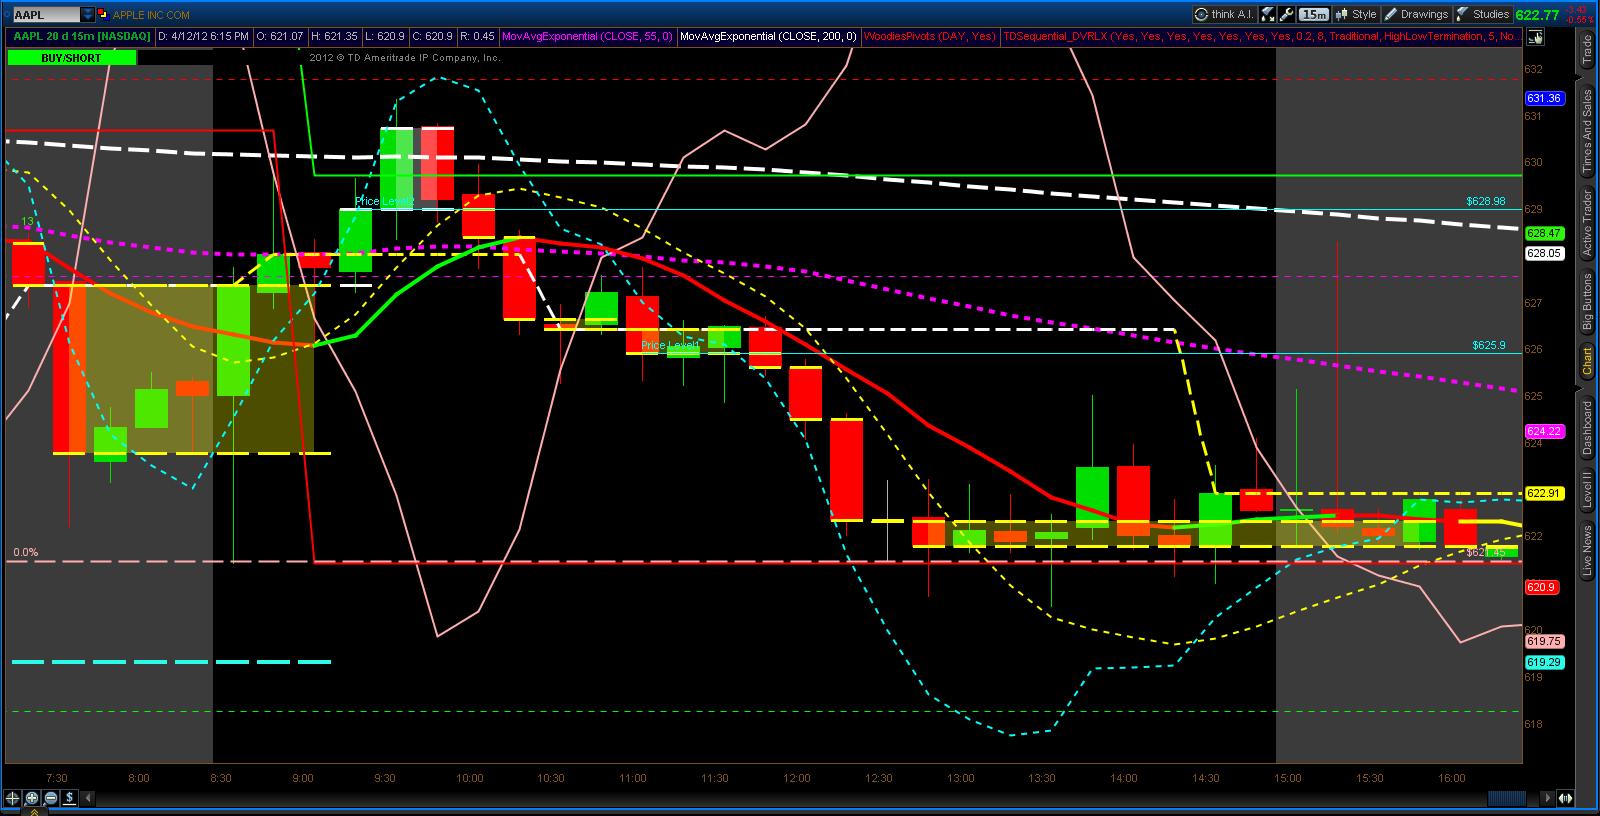Open the Studies menu
1600x816 pixels.
point(1483,14)
